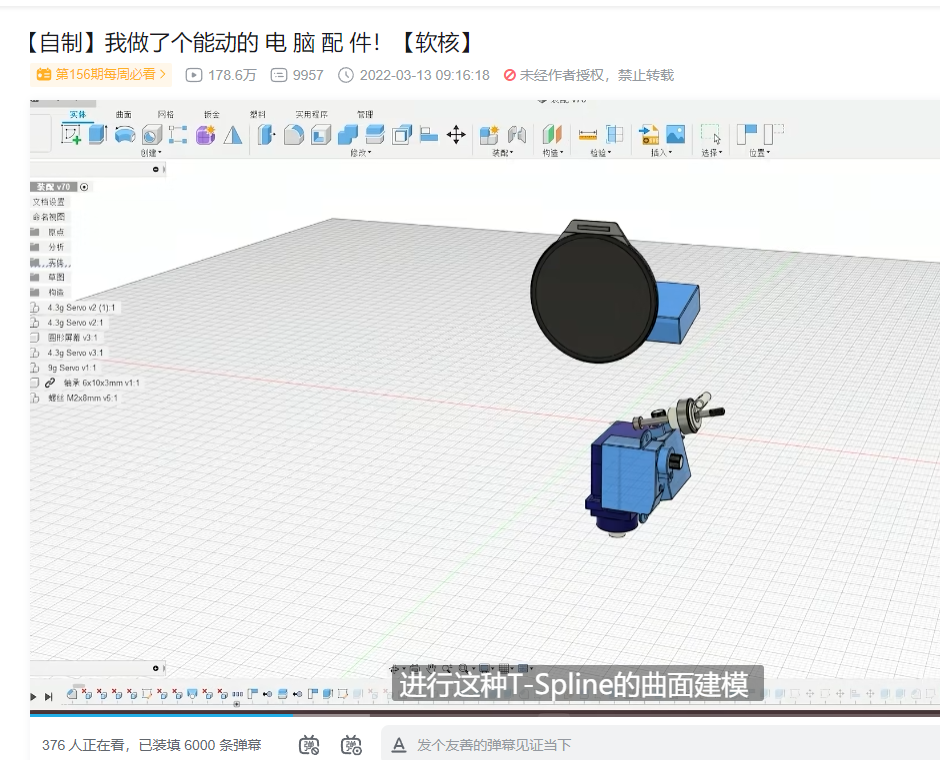
Task: Open the 创建 dropdown menu
Action: tap(151, 153)
